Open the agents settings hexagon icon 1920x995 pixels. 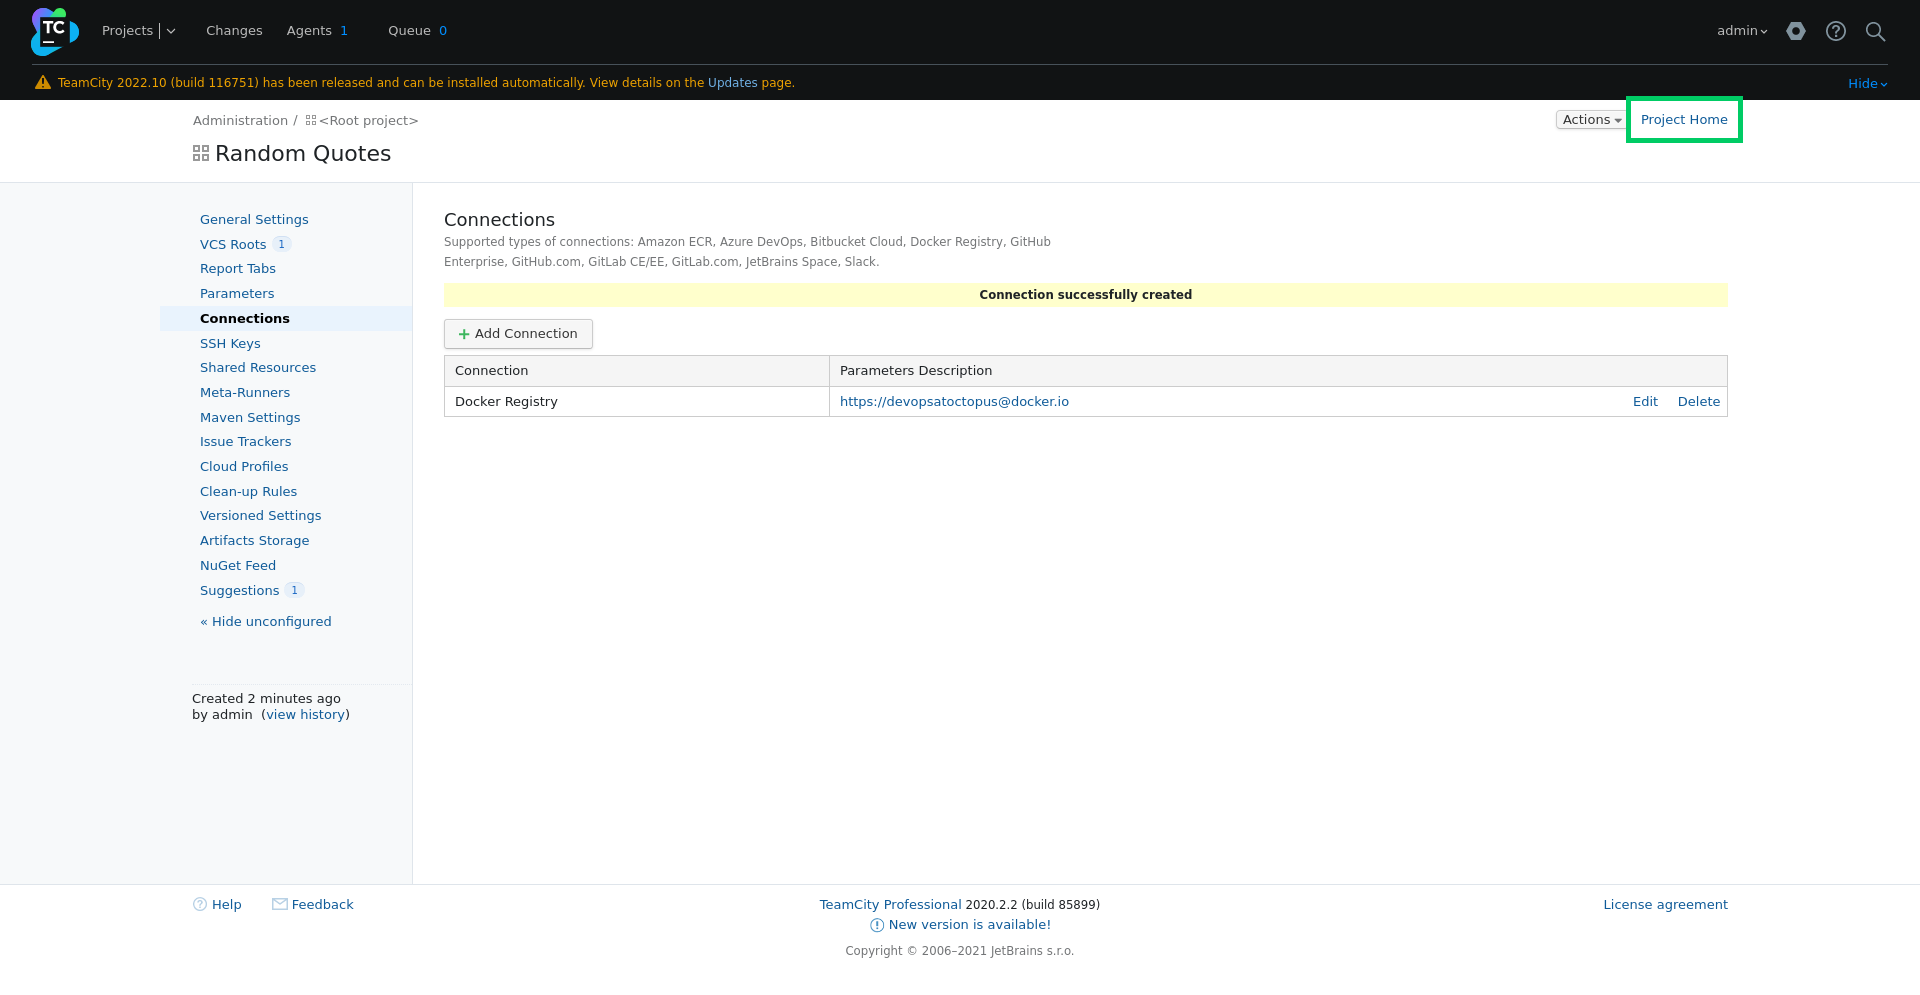click(x=1796, y=31)
